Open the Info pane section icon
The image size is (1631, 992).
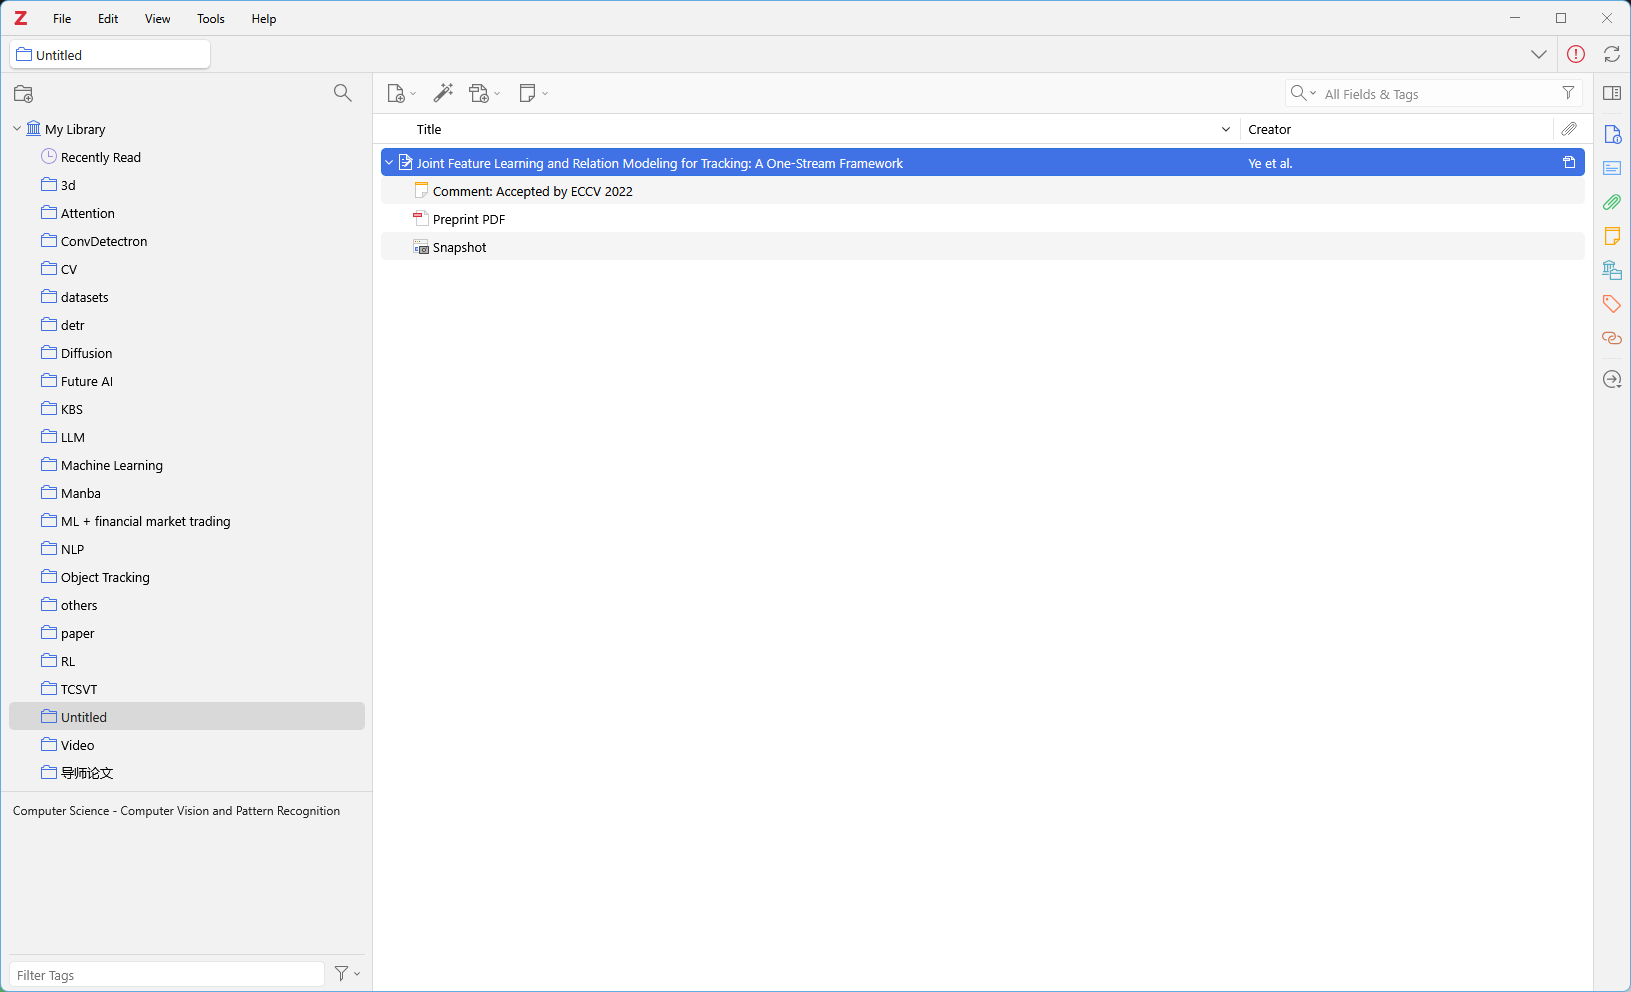[x=1612, y=135]
